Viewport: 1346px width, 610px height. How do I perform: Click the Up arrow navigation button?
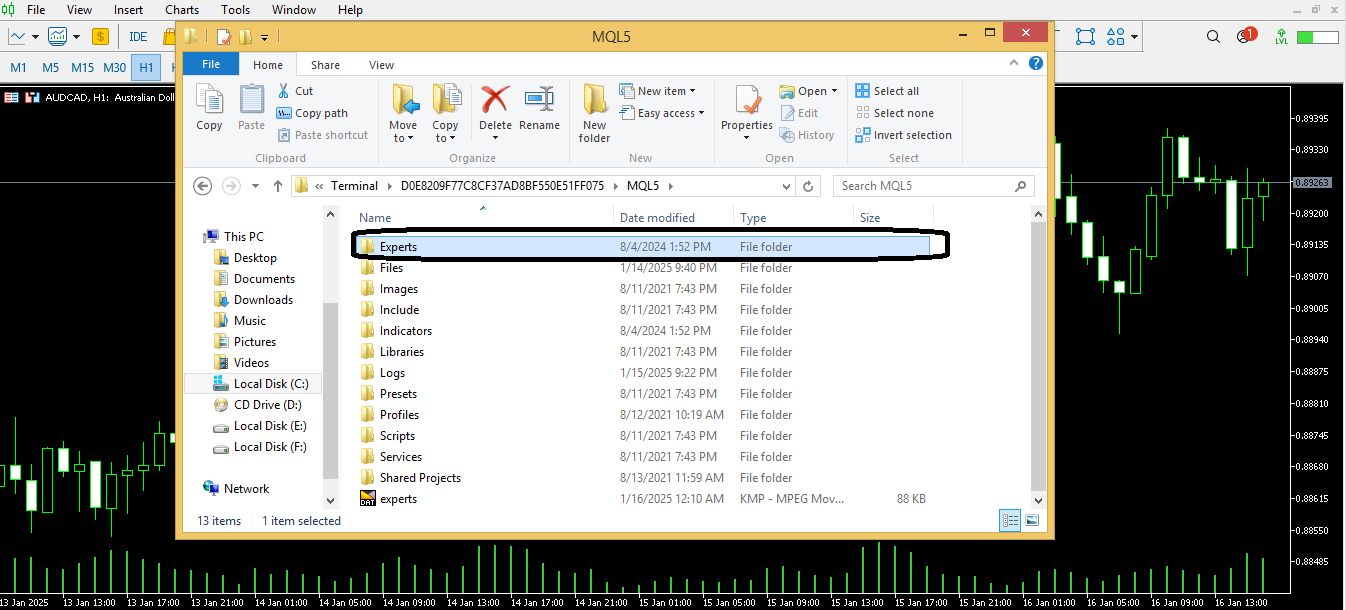point(279,186)
